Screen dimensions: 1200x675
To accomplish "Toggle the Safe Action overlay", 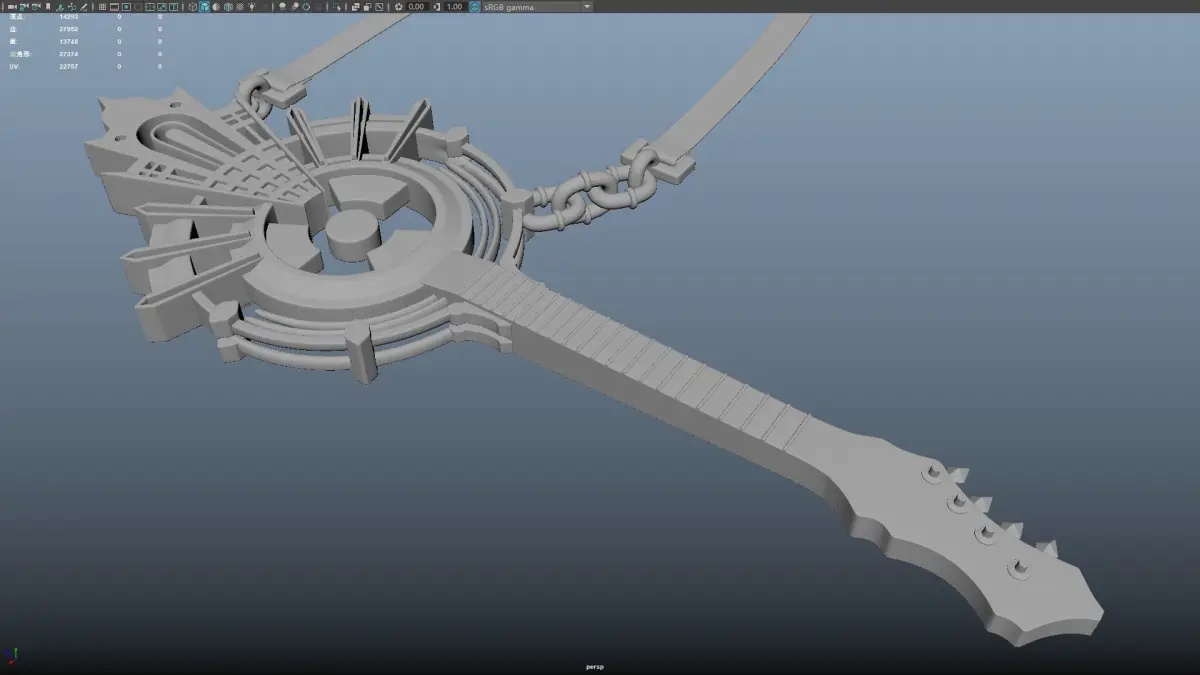I will [x=161, y=6].
